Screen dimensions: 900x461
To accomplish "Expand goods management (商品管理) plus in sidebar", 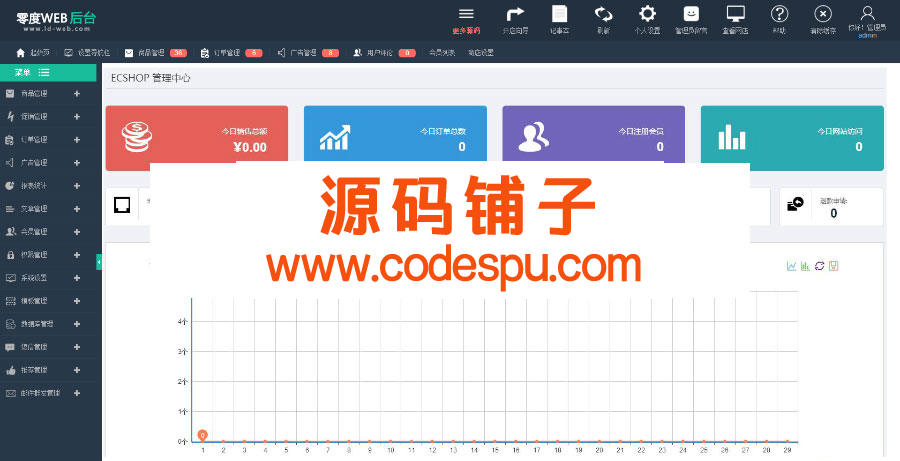I will tap(77, 94).
